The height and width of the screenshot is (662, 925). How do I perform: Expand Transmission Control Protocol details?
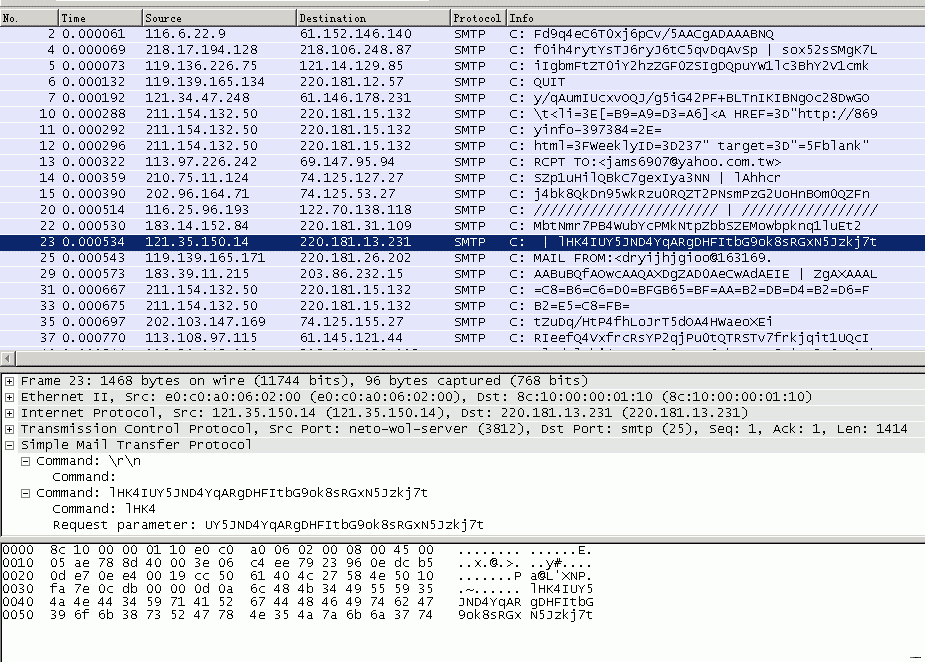click(10, 429)
